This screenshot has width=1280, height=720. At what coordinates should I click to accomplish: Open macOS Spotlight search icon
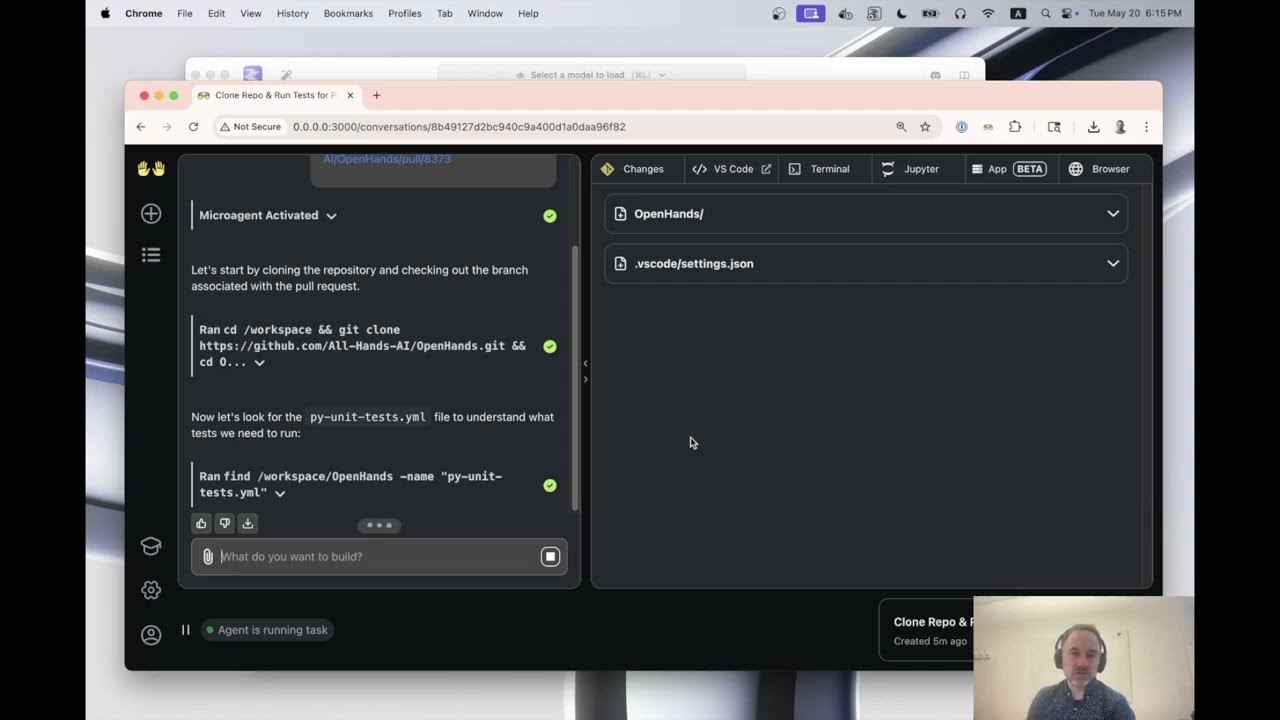pos(1045,13)
